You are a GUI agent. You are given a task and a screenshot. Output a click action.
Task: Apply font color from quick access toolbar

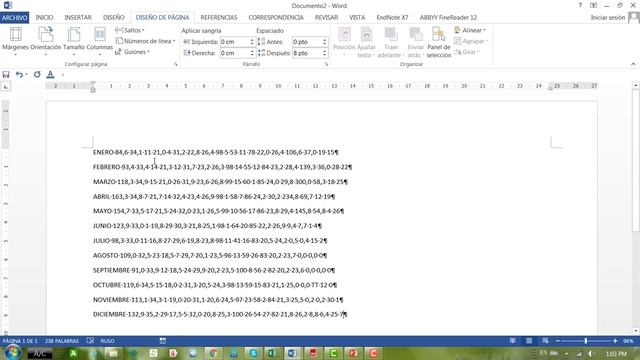[x=50, y=74]
